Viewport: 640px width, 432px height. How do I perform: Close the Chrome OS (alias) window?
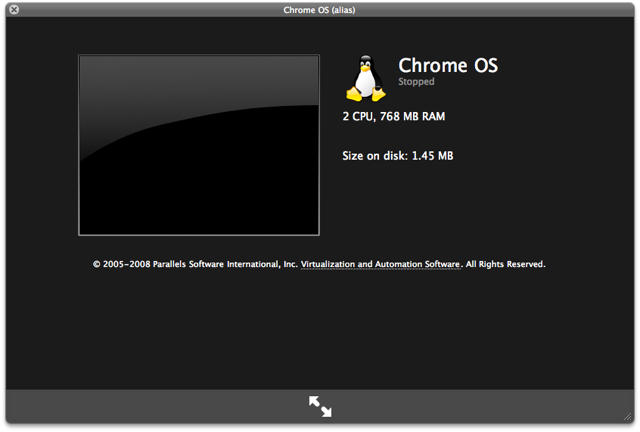(12, 9)
